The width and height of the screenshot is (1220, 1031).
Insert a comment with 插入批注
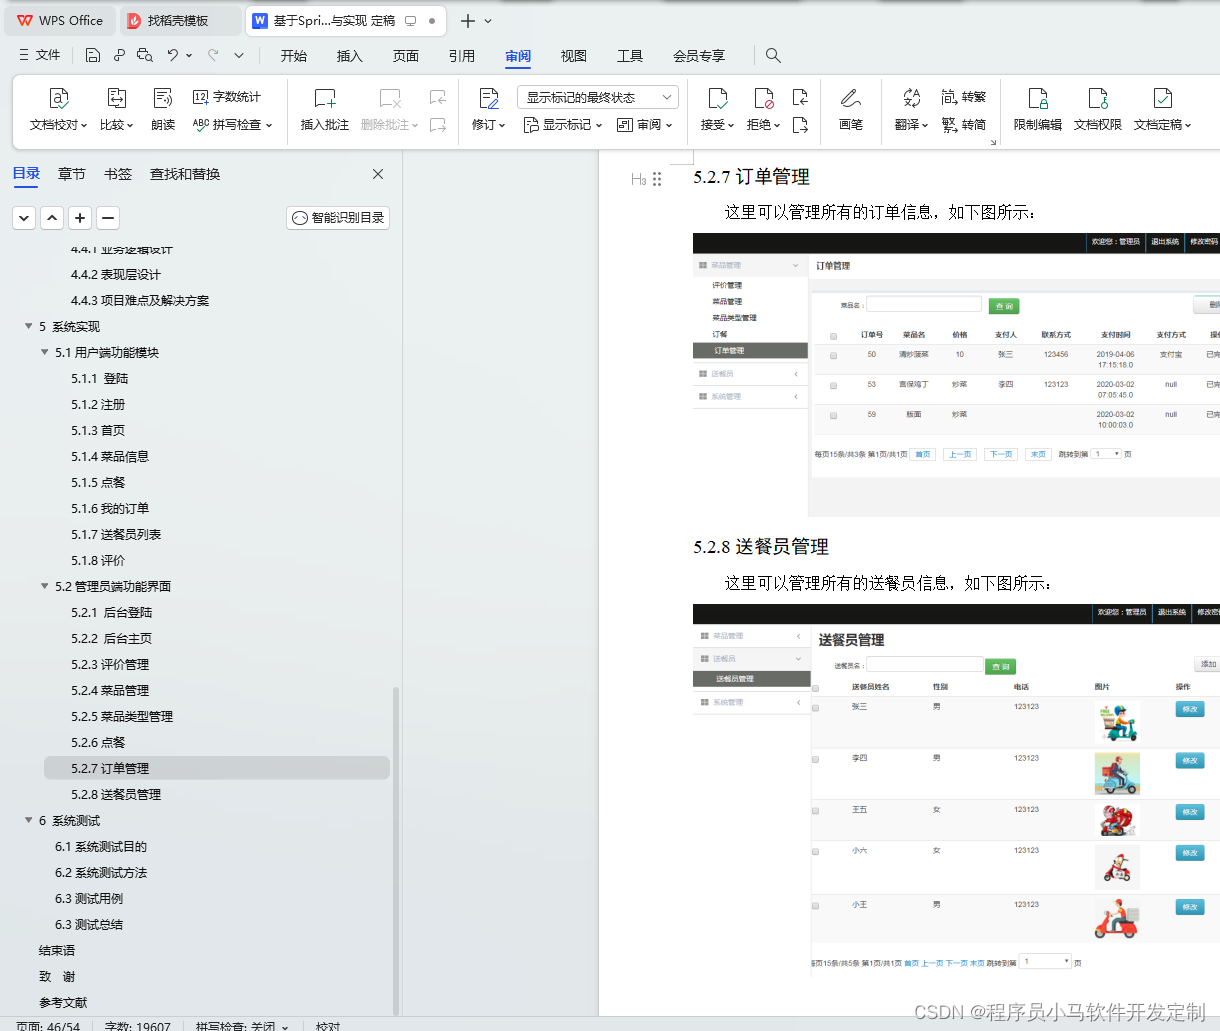pos(325,110)
